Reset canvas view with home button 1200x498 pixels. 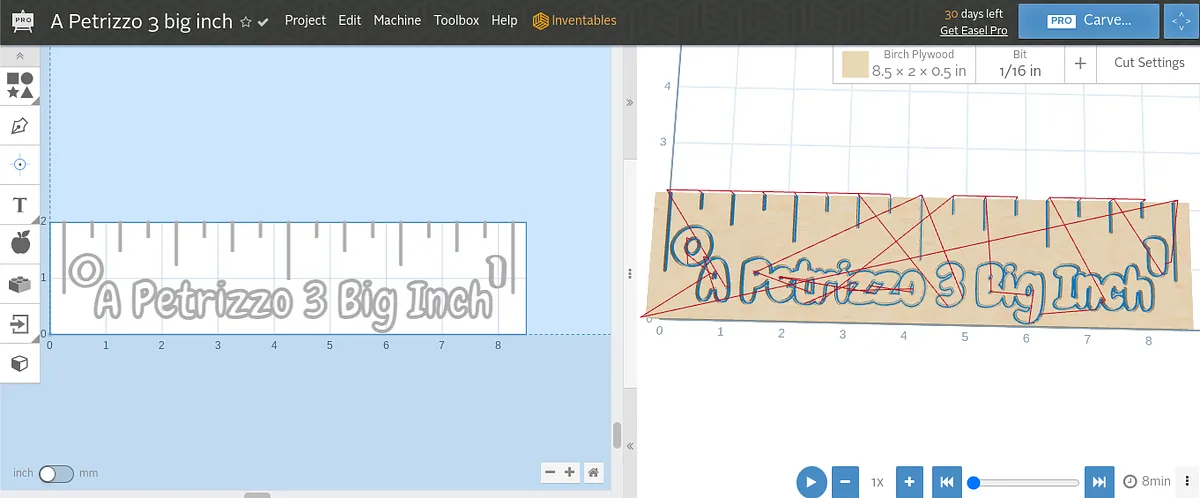click(593, 472)
